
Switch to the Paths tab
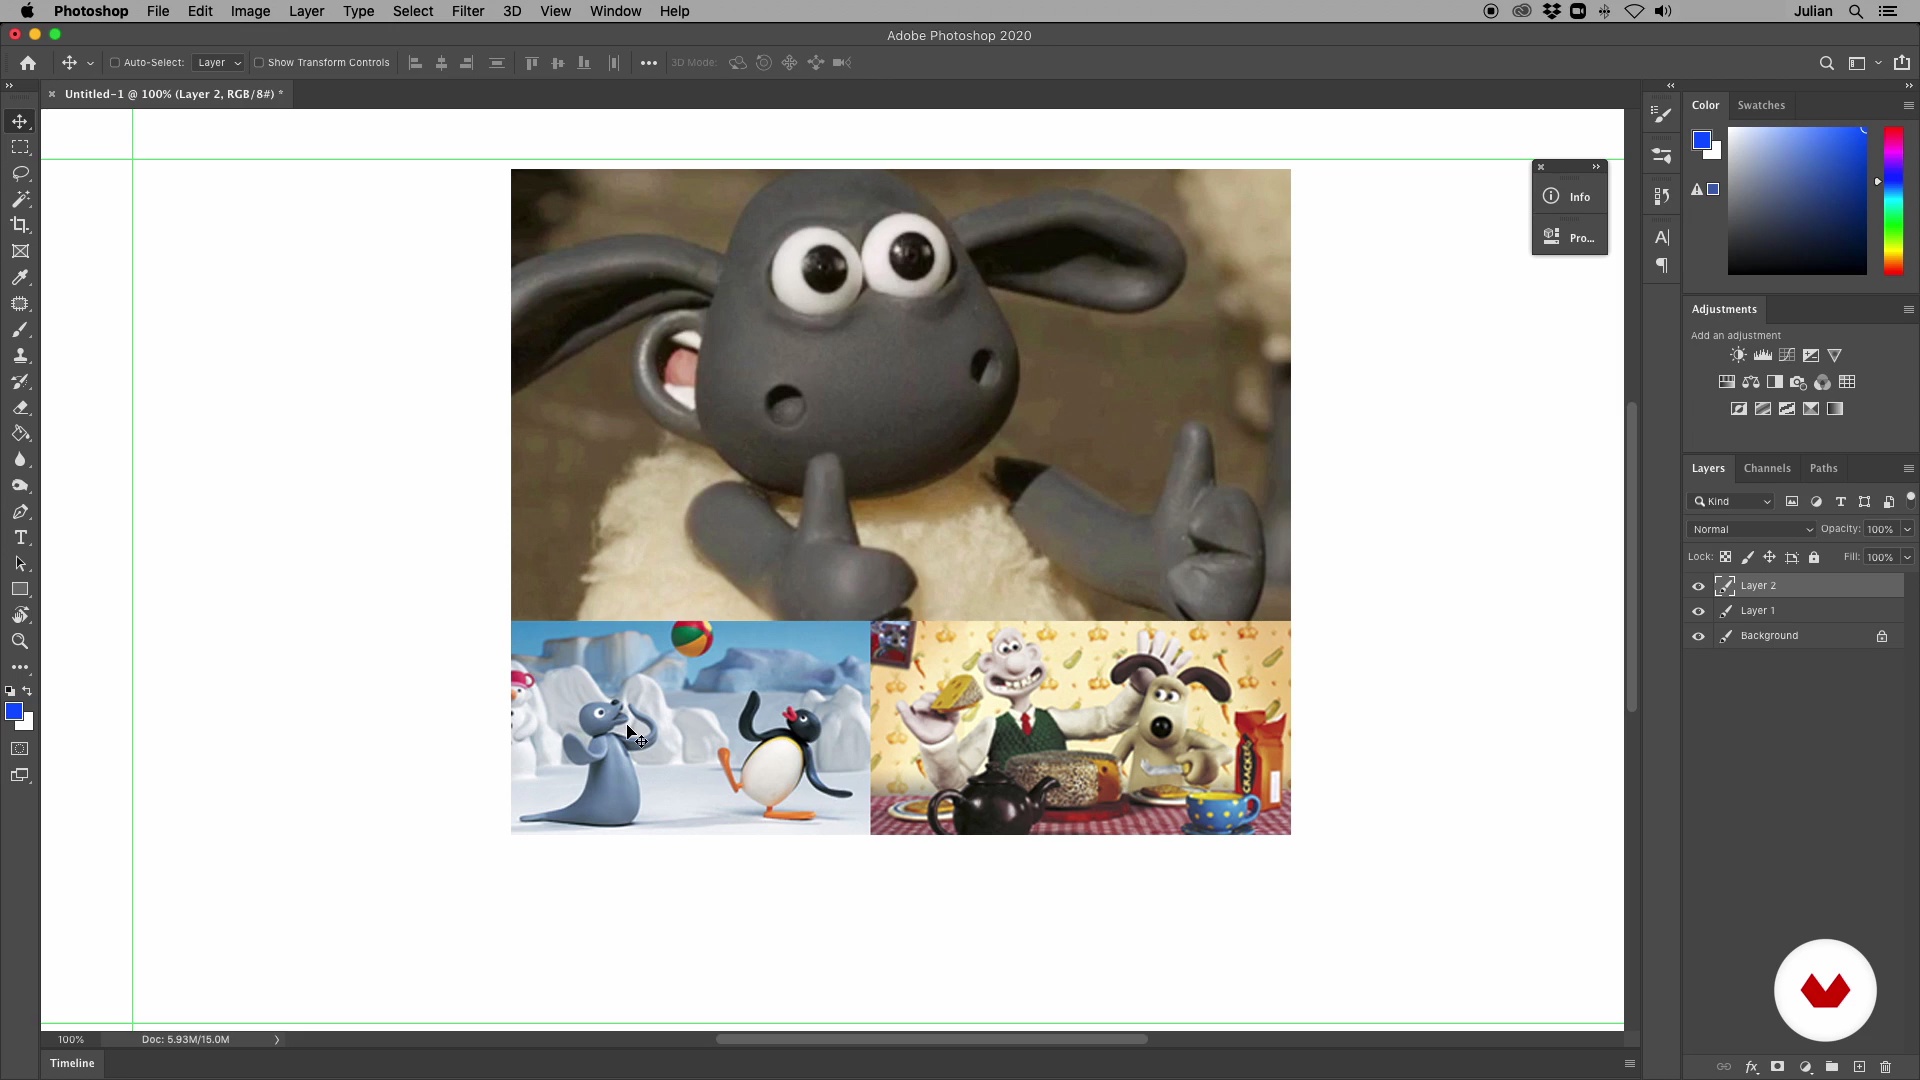pyautogui.click(x=1823, y=468)
